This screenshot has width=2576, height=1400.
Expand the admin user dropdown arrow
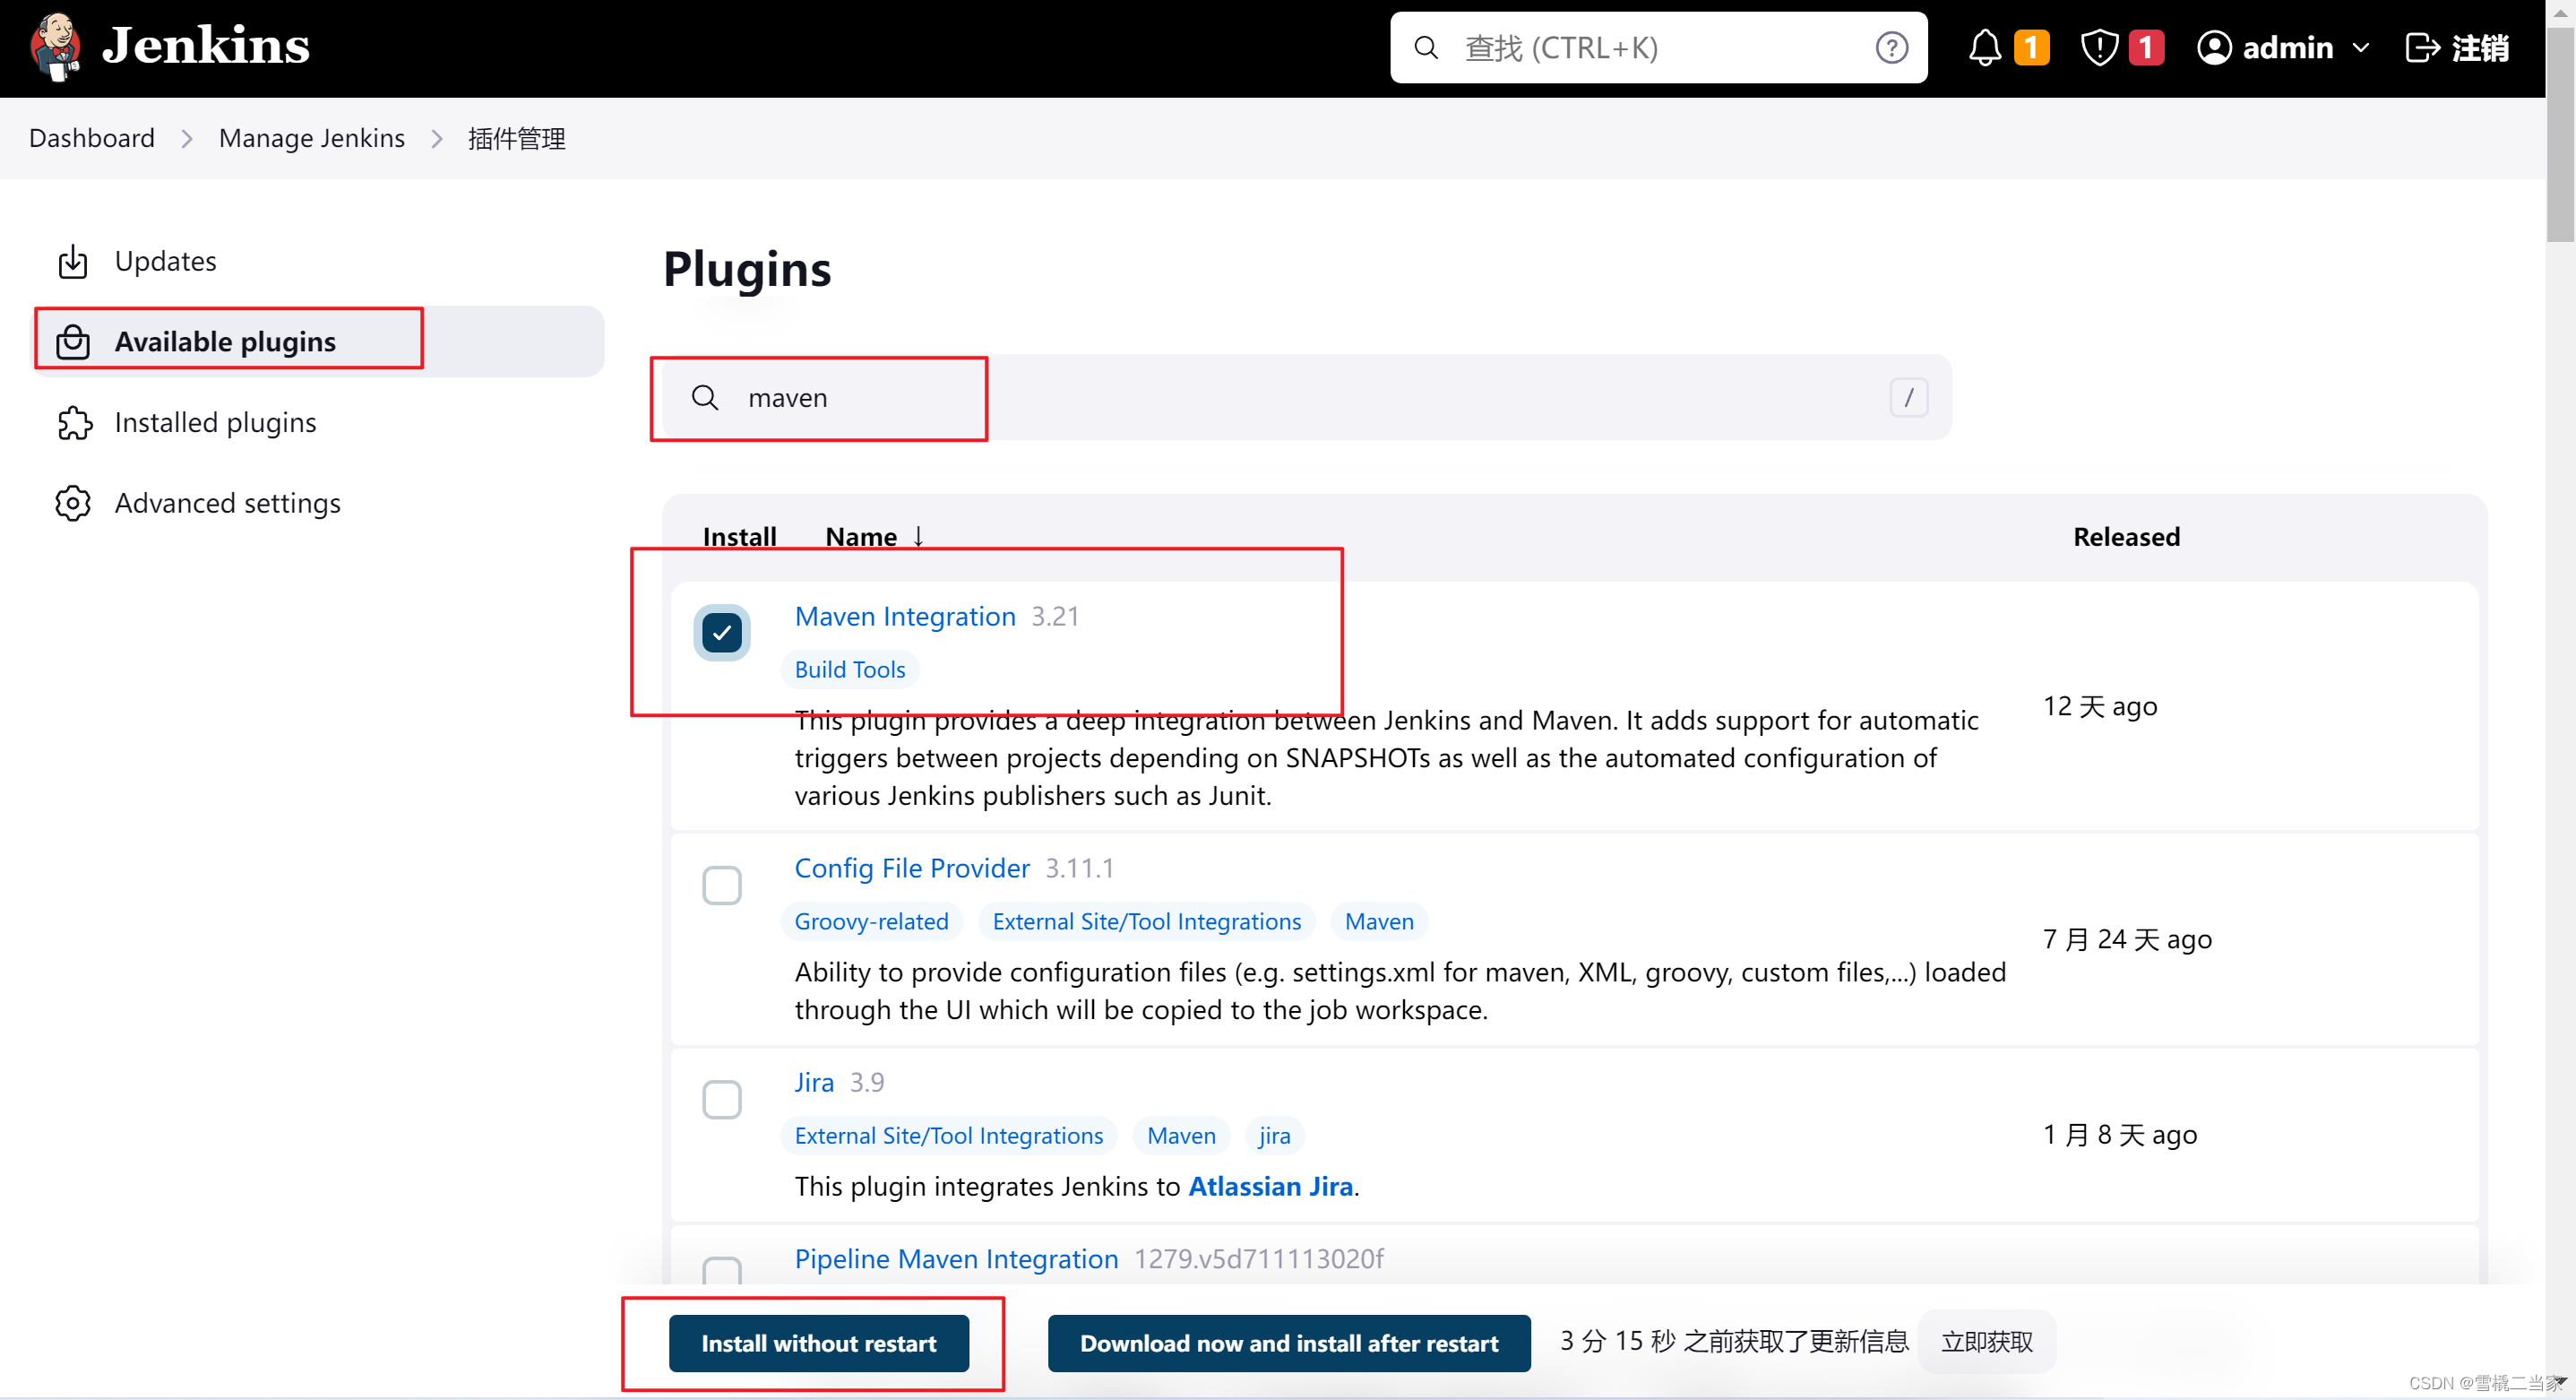[x=2361, y=48]
